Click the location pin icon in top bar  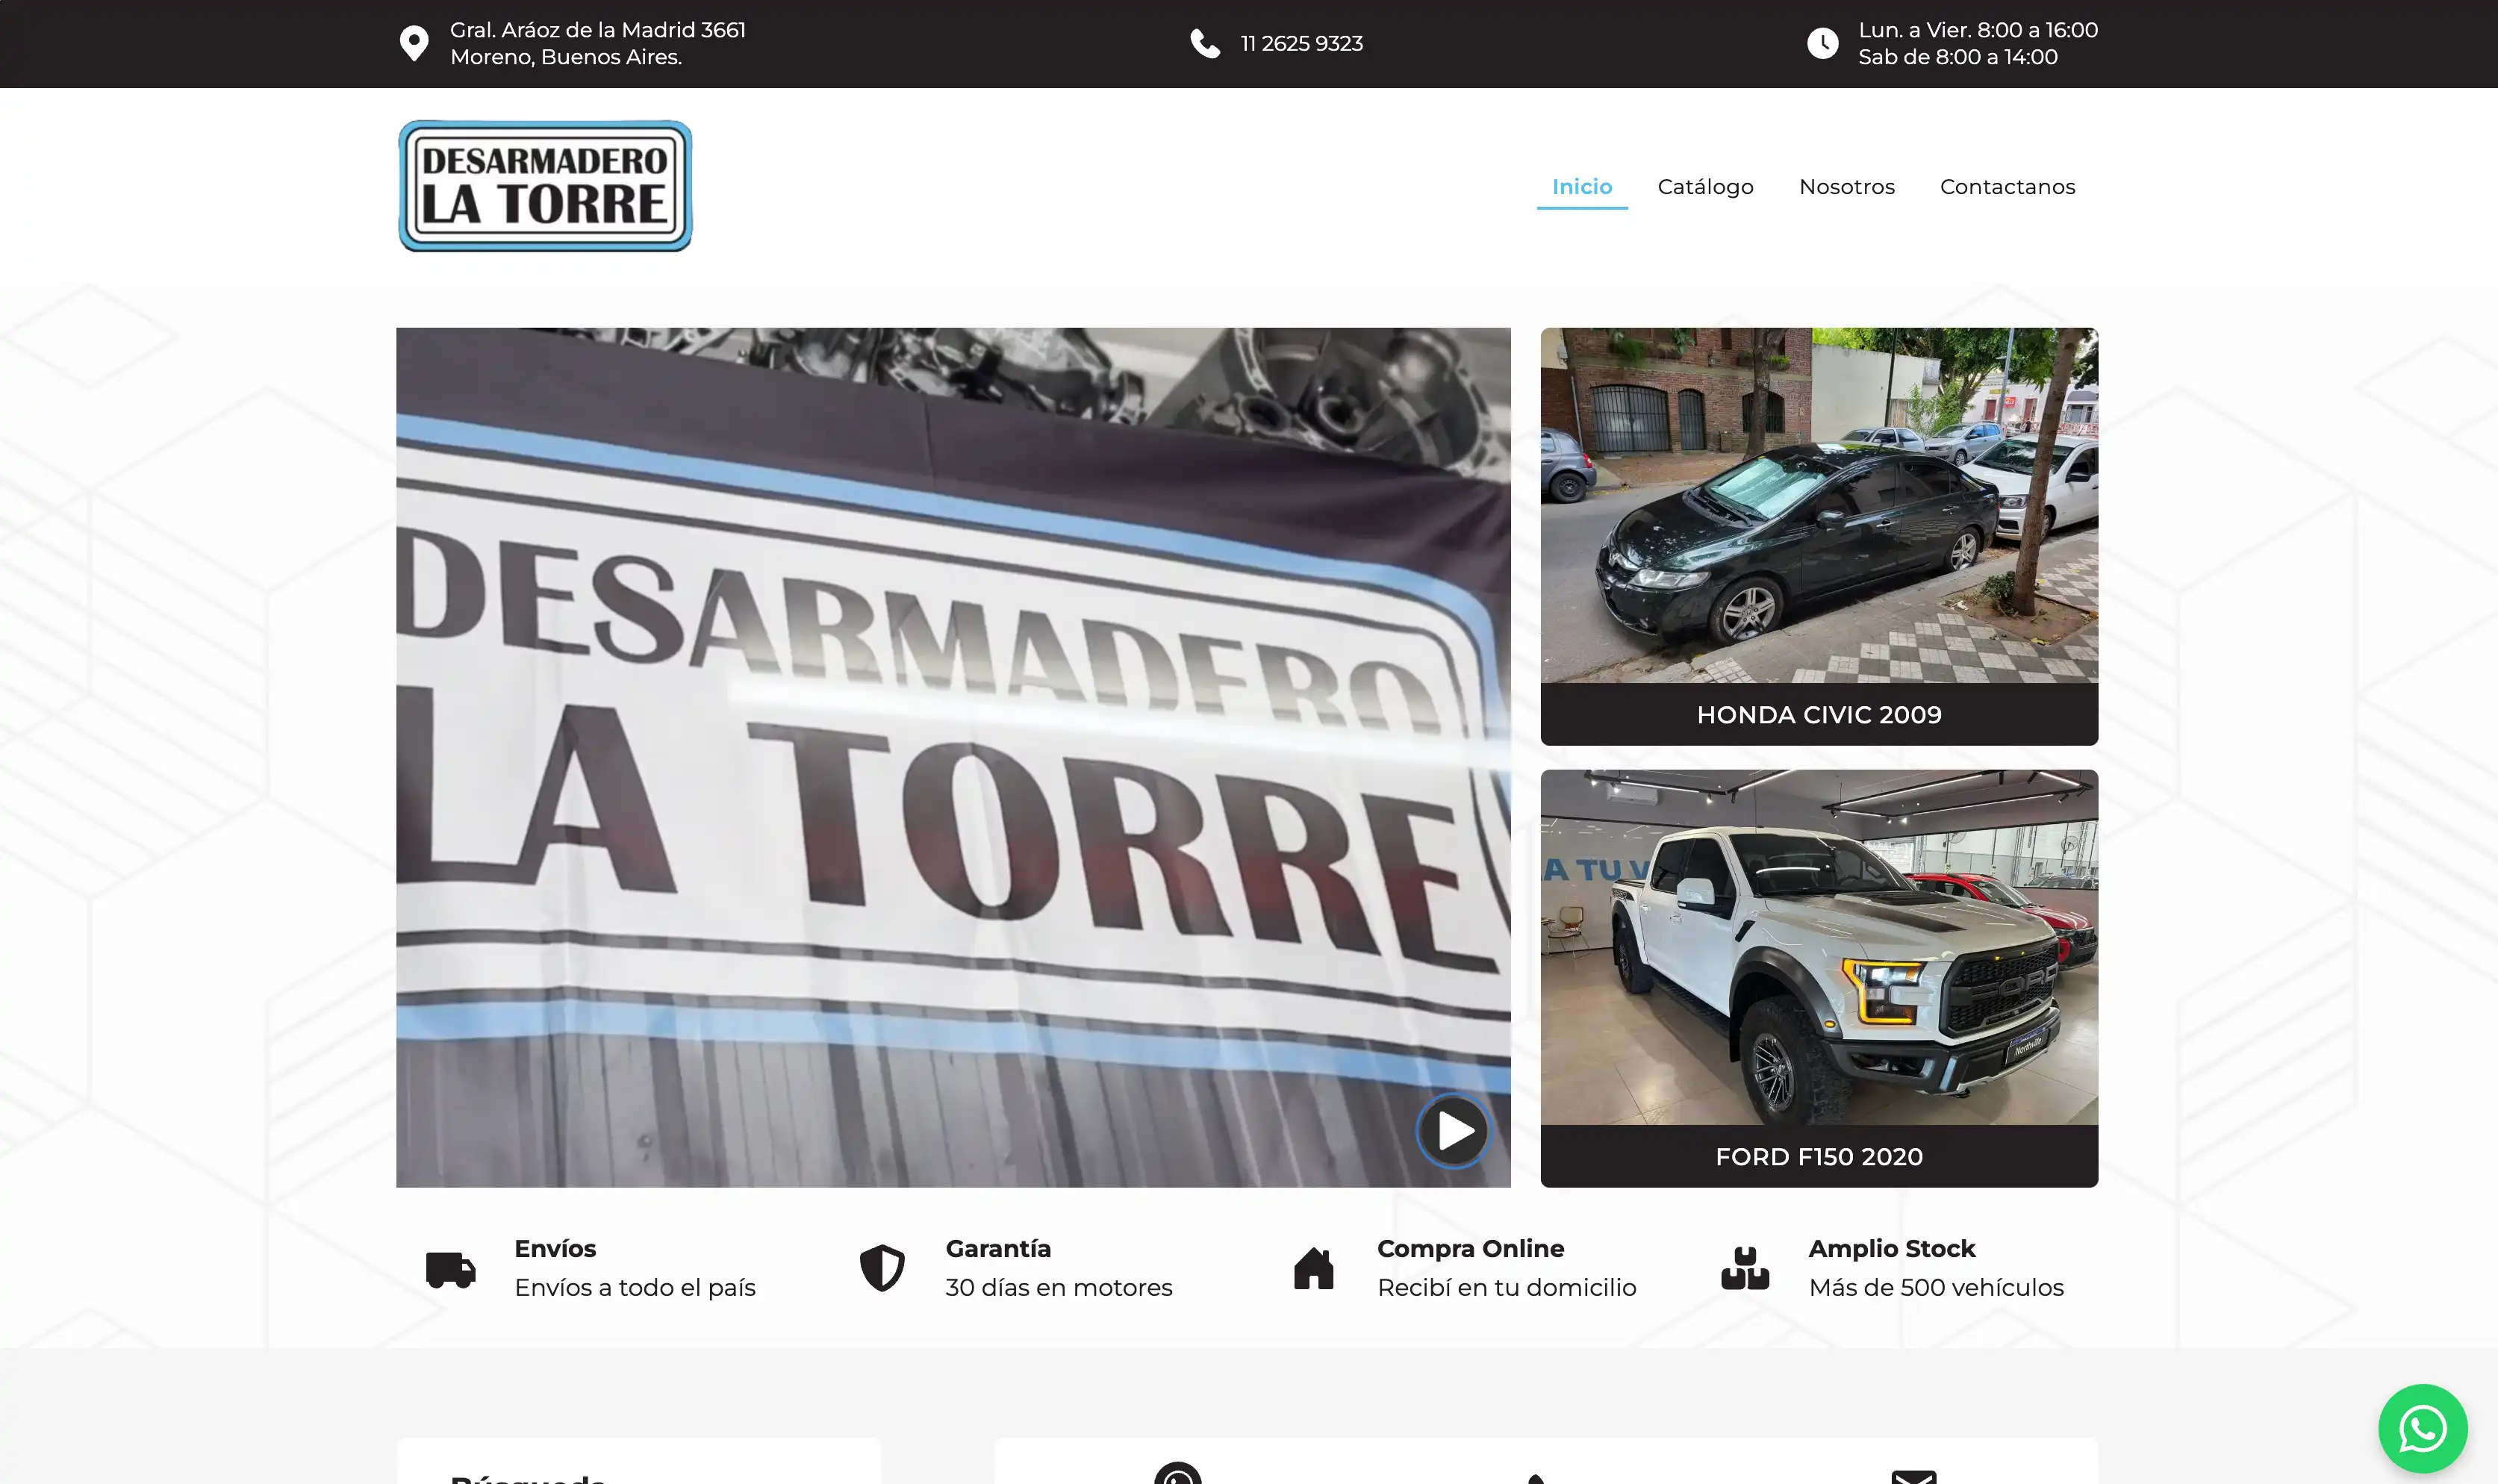point(414,44)
